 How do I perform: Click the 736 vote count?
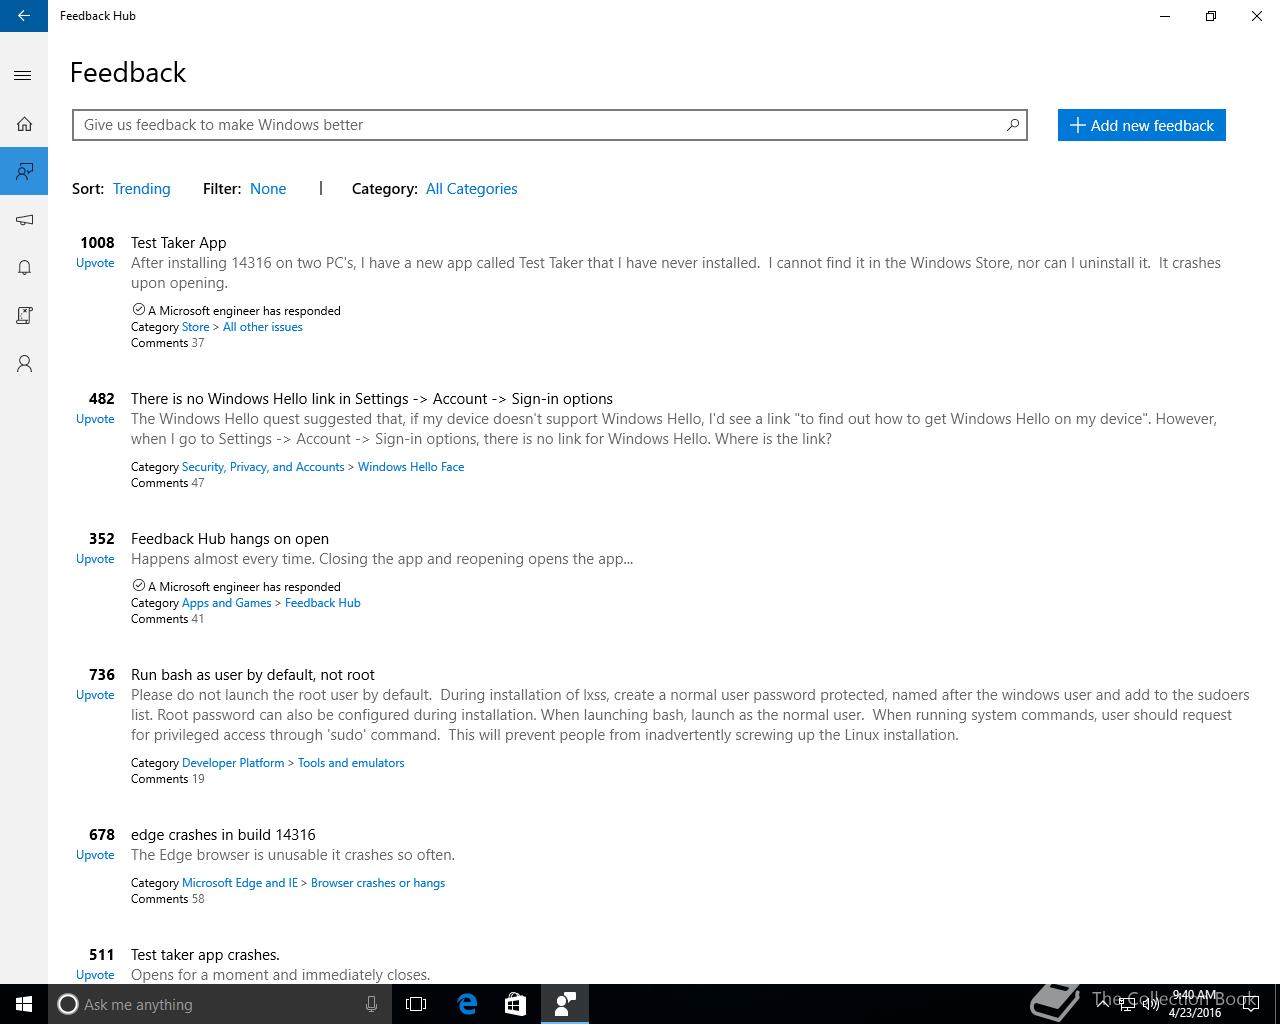click(x=101, y=675)
